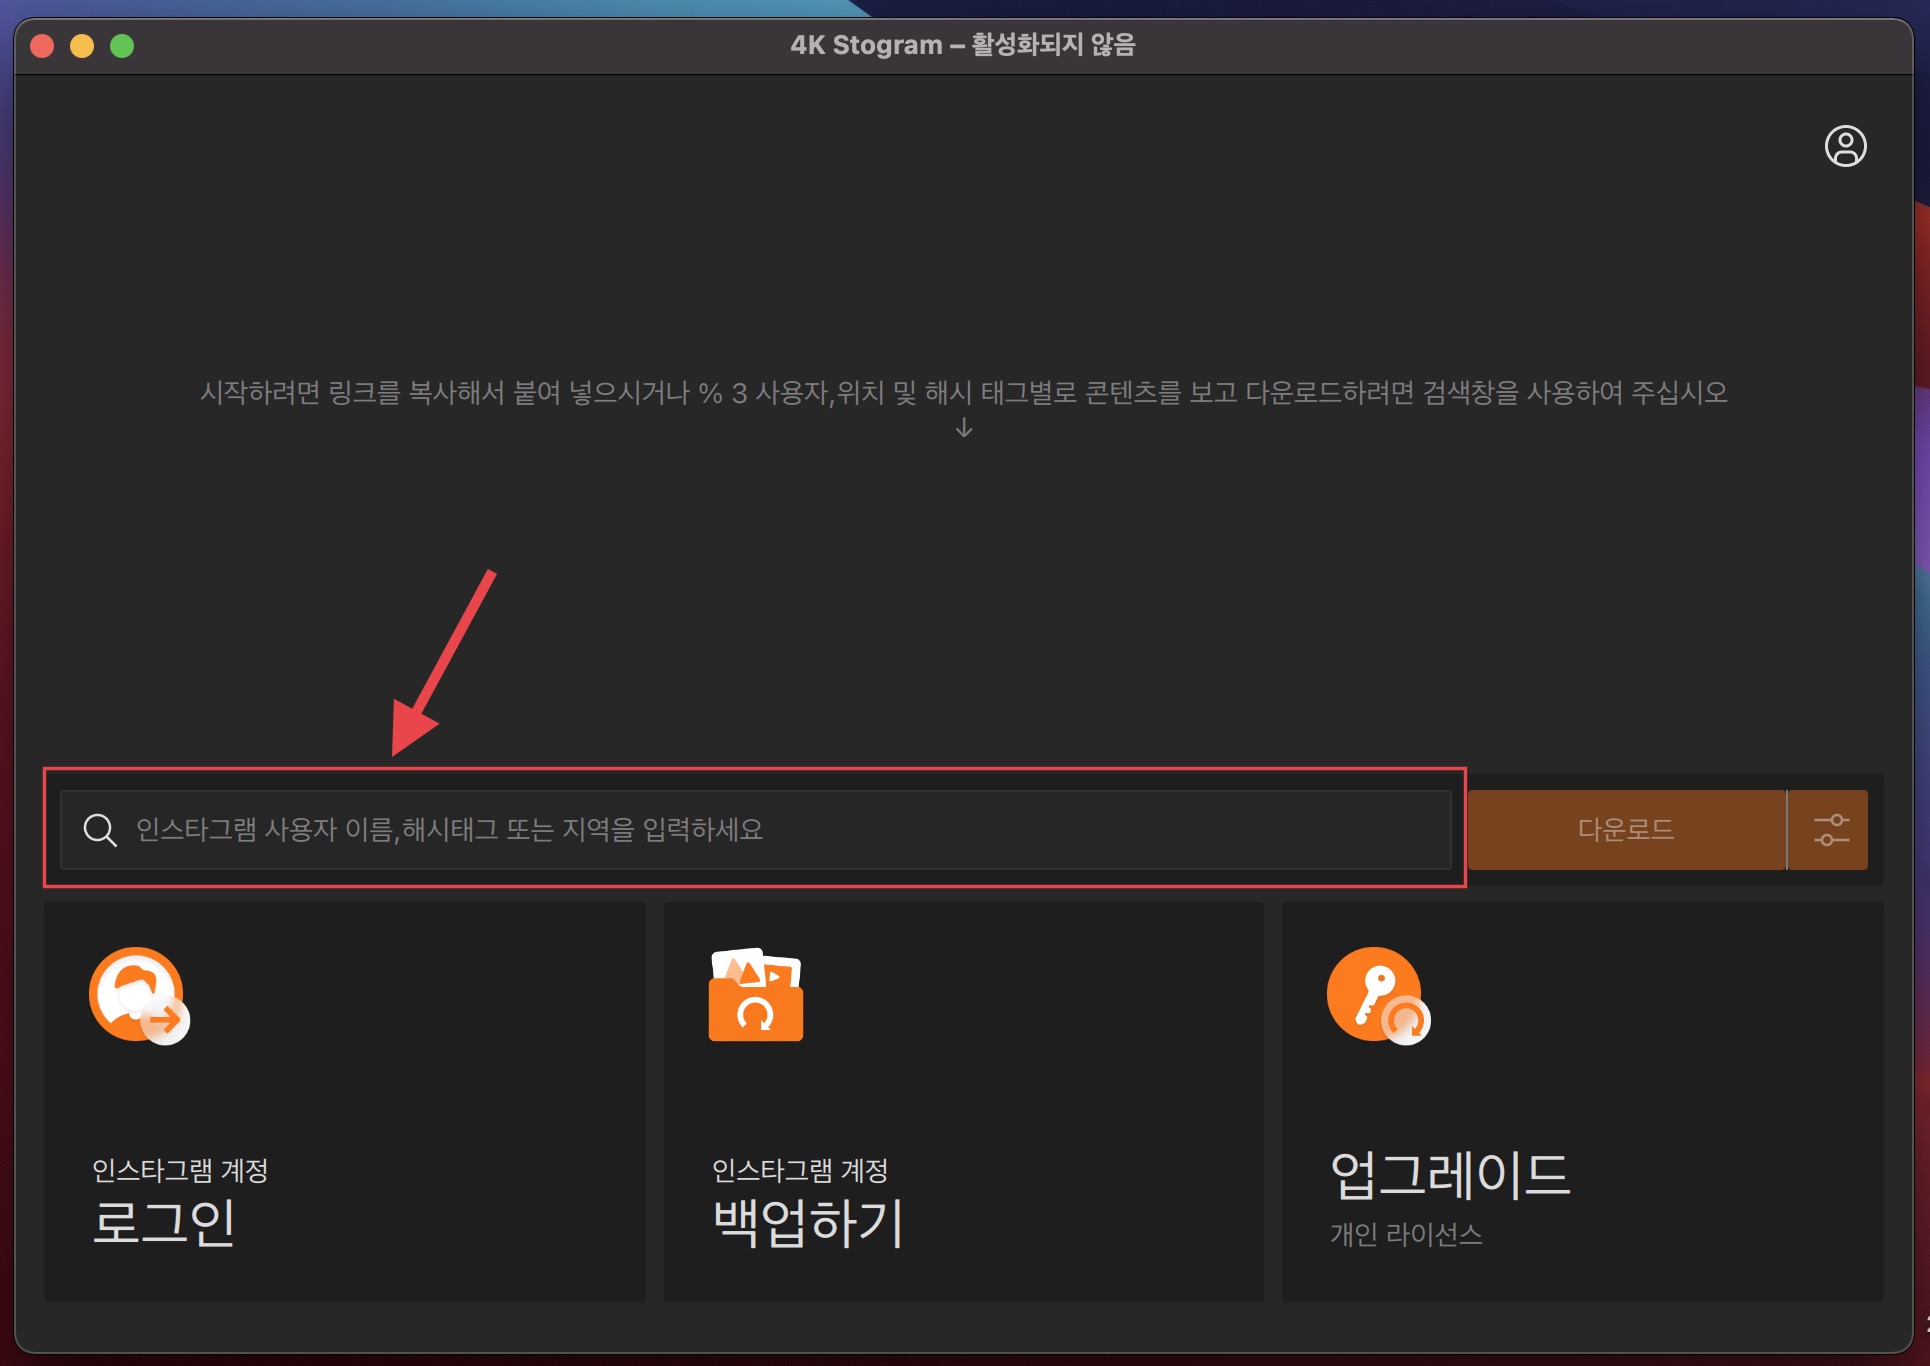This screenshot has width=1930, height=1366.
Task: Click the instruction hint text
Action: tap(963, 392)
